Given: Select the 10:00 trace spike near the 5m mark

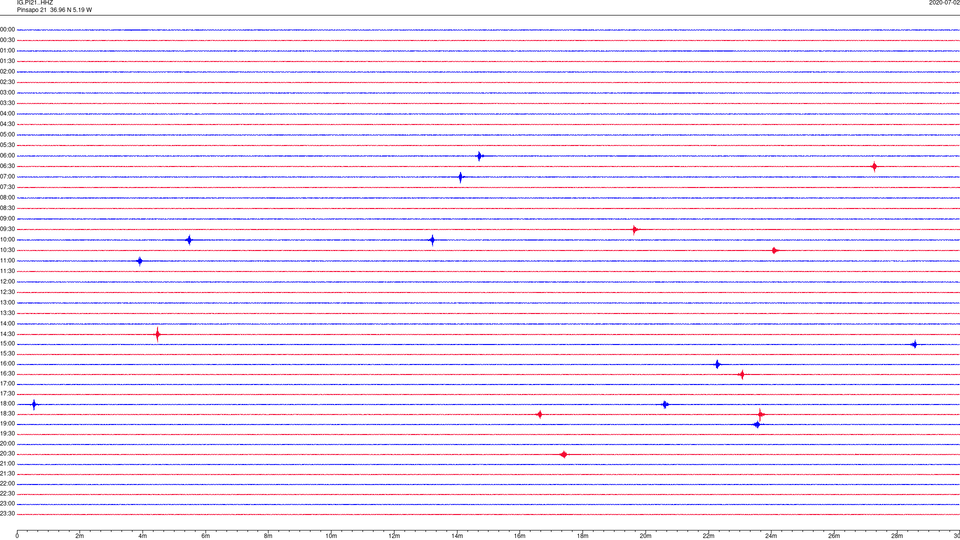Looking at the screenshot, I should click(x=189, y=240).
